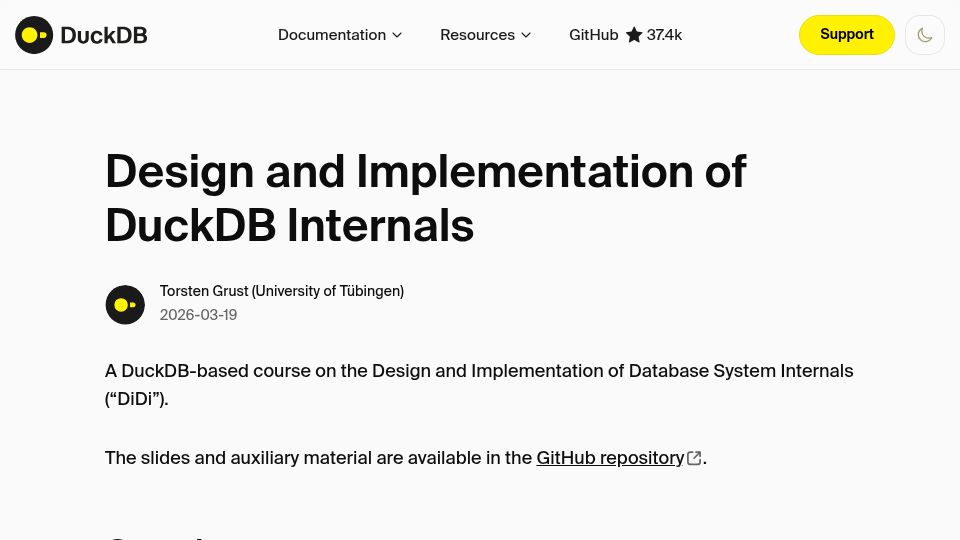Image resolution: width=960 pixels, height=540 pixels.
Task: Click the paragraph starting 'A DuckDB-based course'
Action: [479, 384]
